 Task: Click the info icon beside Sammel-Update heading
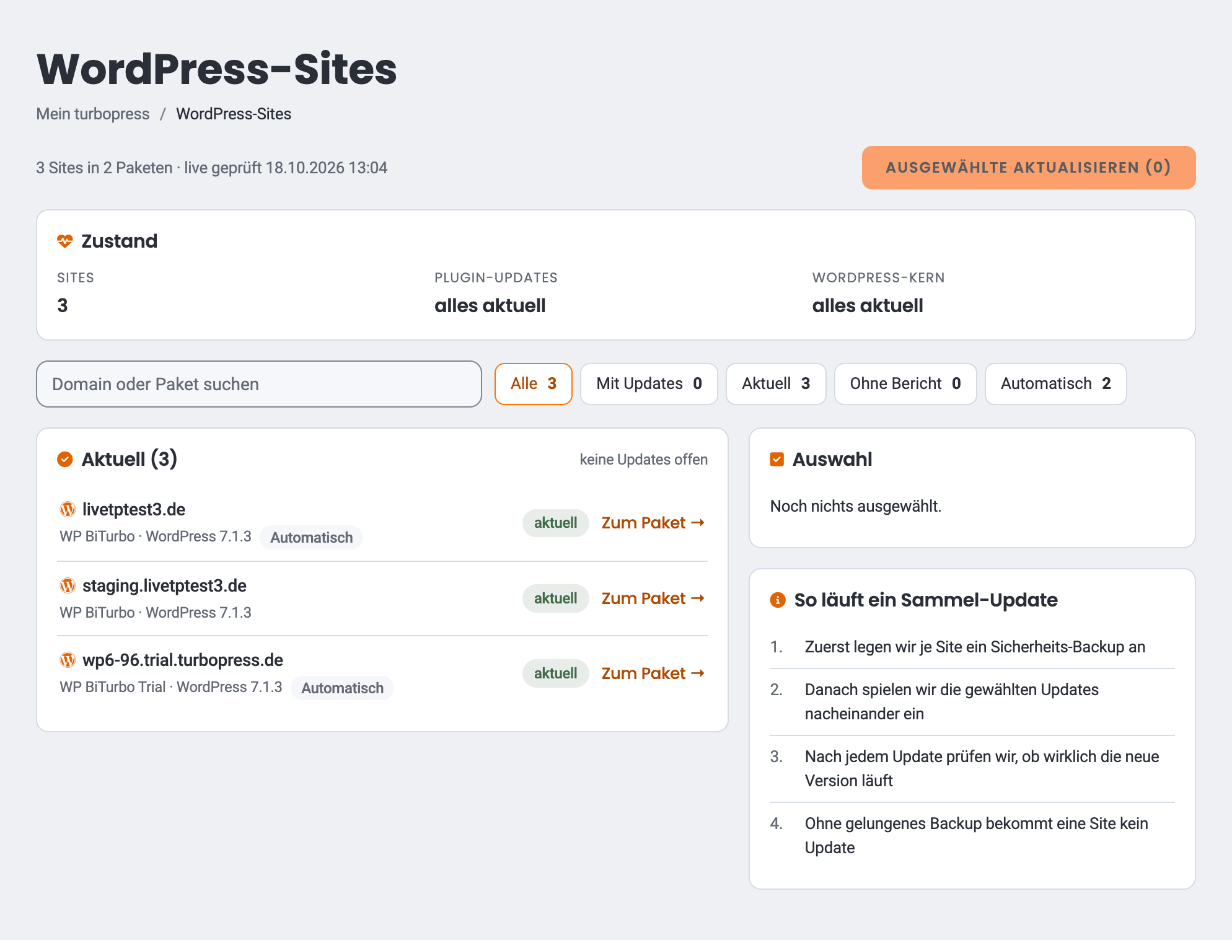point(777,600)
